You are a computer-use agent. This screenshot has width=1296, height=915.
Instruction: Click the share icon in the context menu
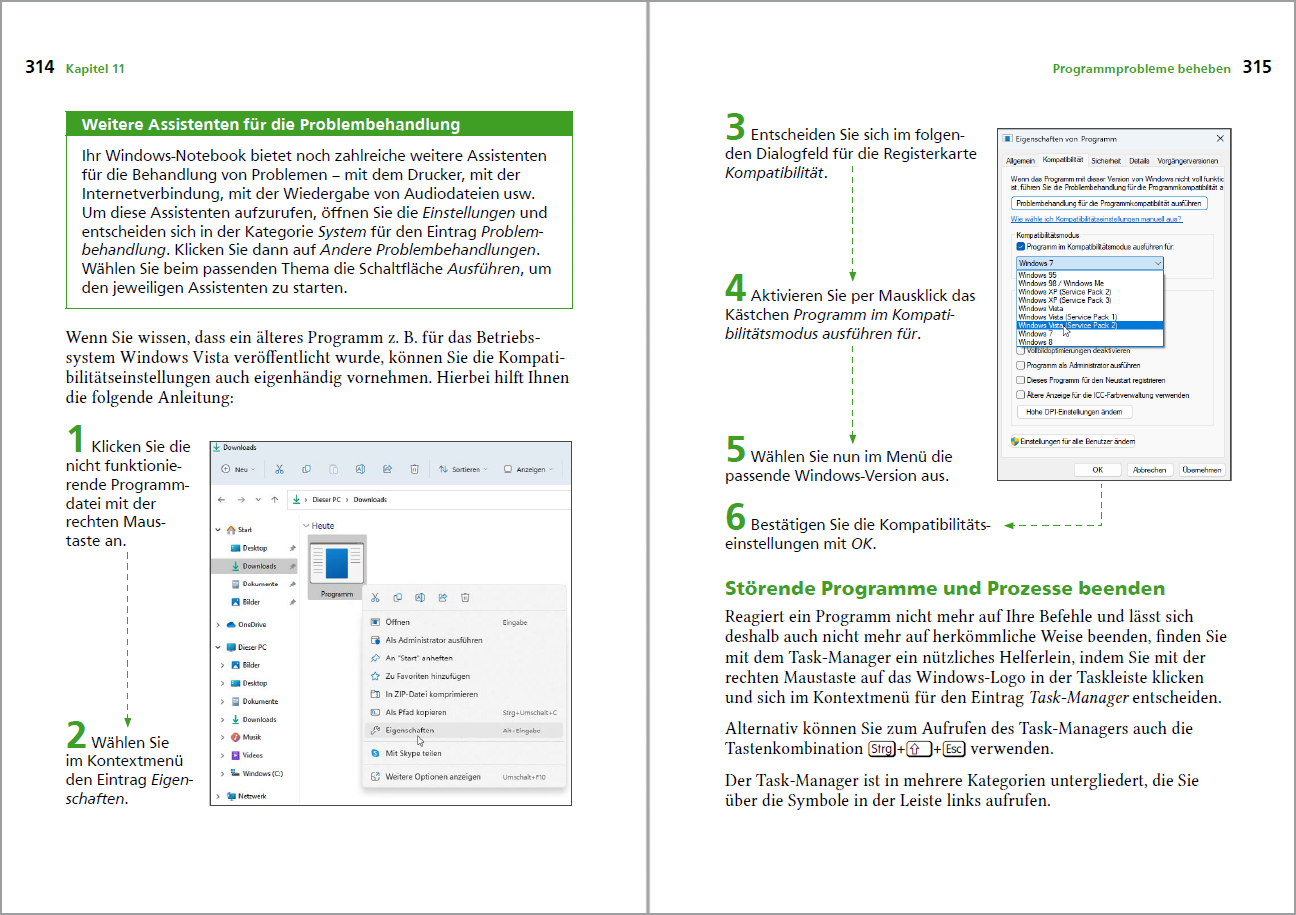pos(442,598)
